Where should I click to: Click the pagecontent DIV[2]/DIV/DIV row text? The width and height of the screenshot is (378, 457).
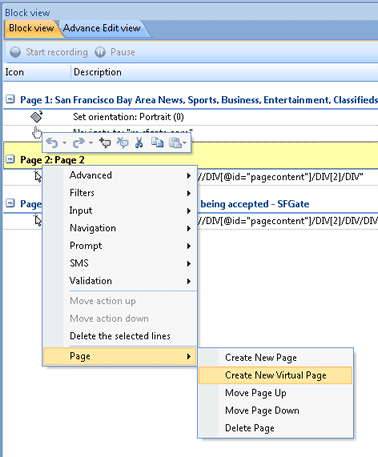coord(288,221)
